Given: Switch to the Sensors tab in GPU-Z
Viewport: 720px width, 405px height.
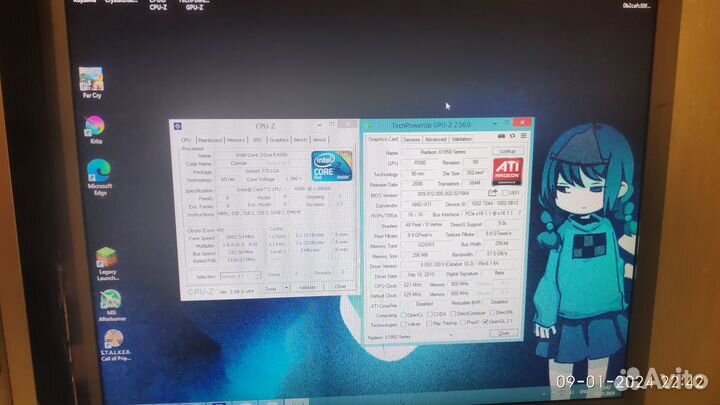Looking at the screenshot, I should point(412,139).
